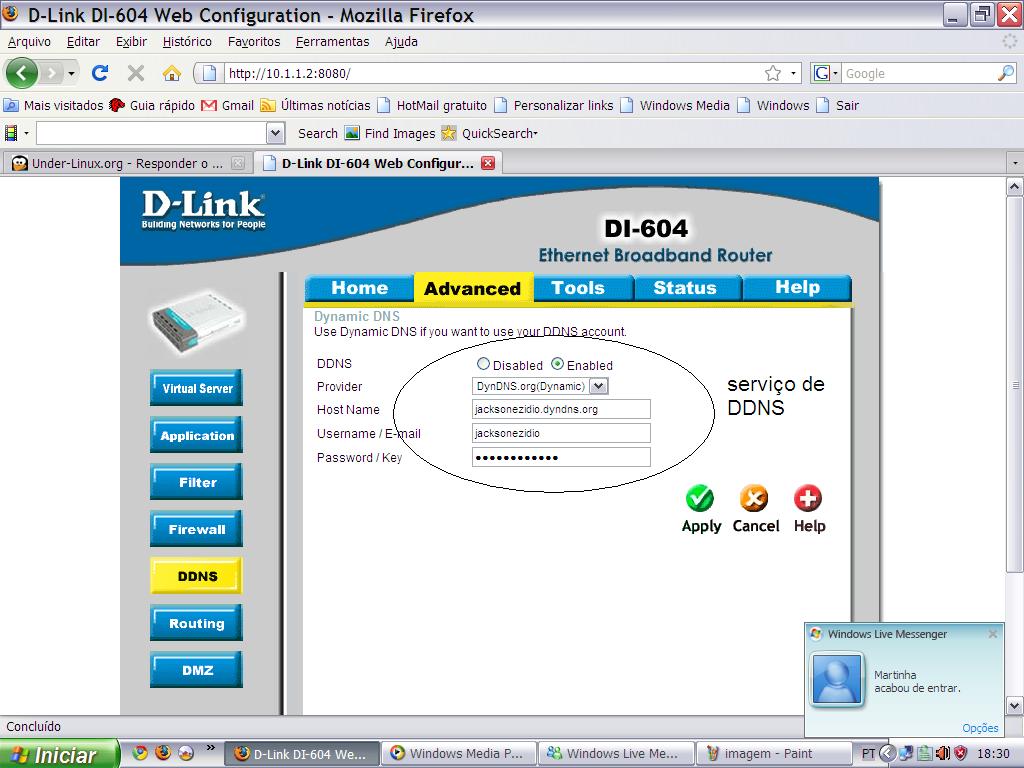Open the Ajuda menu
The height and width of the screenshot is (768, 1024).
(x=401, y=42)
